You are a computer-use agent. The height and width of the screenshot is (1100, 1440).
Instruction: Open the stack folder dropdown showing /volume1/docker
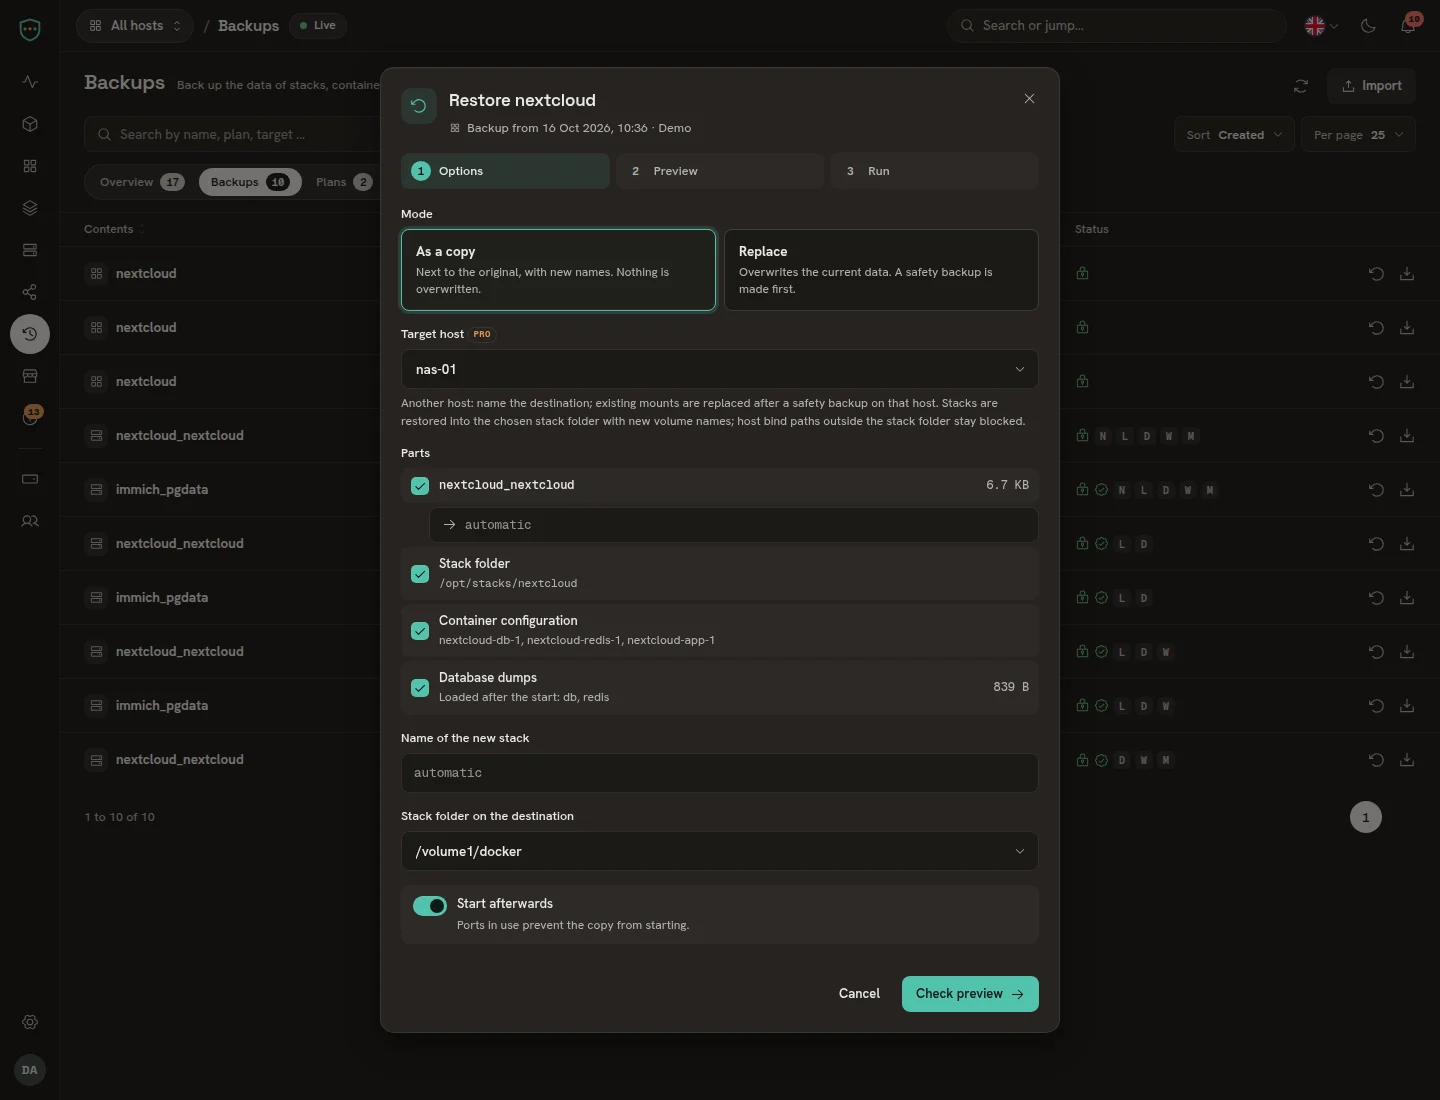click(720, 851)
